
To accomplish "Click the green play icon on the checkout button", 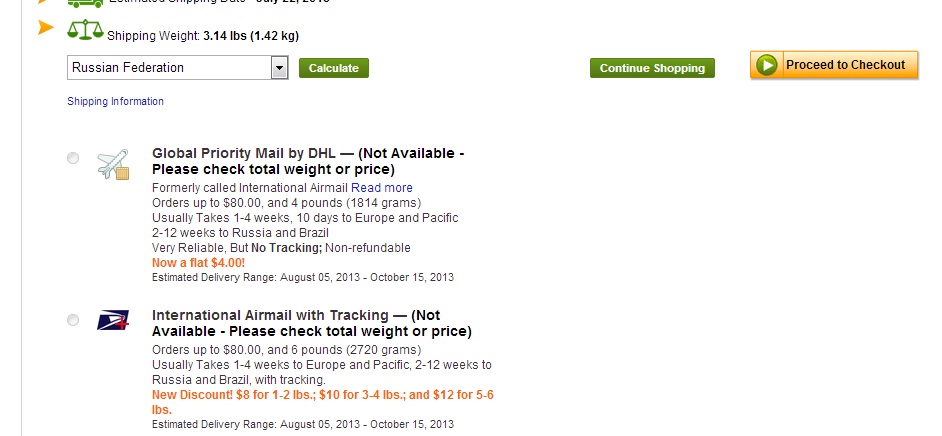I will tap(767, 66).
